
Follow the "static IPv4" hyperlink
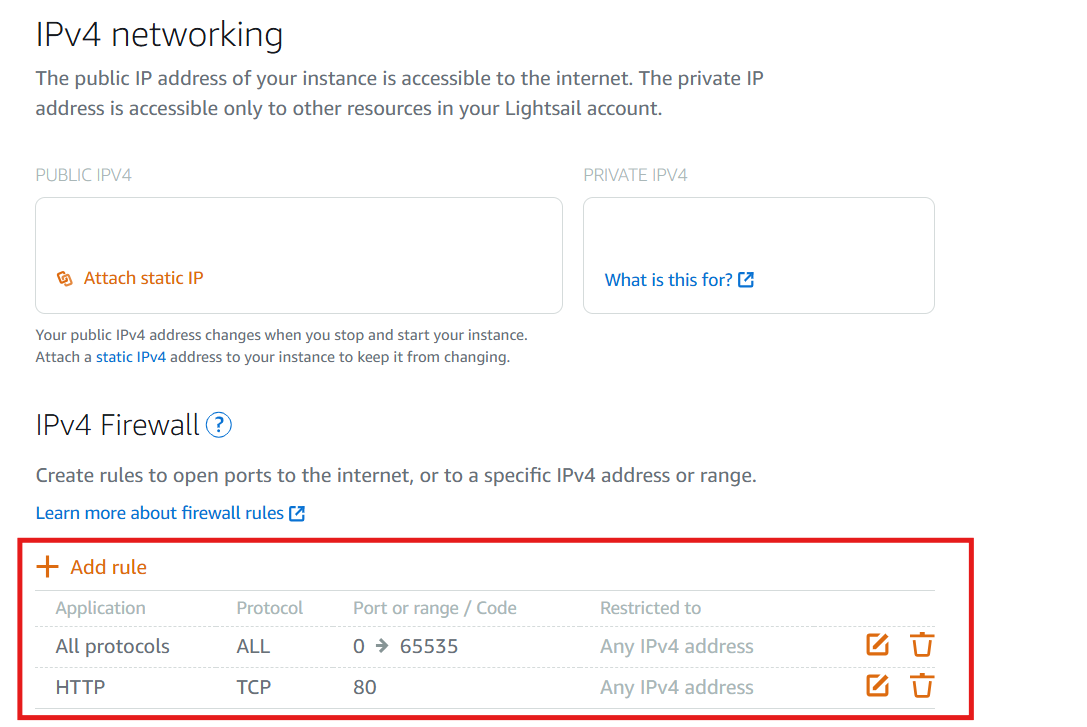coord(131,357)
